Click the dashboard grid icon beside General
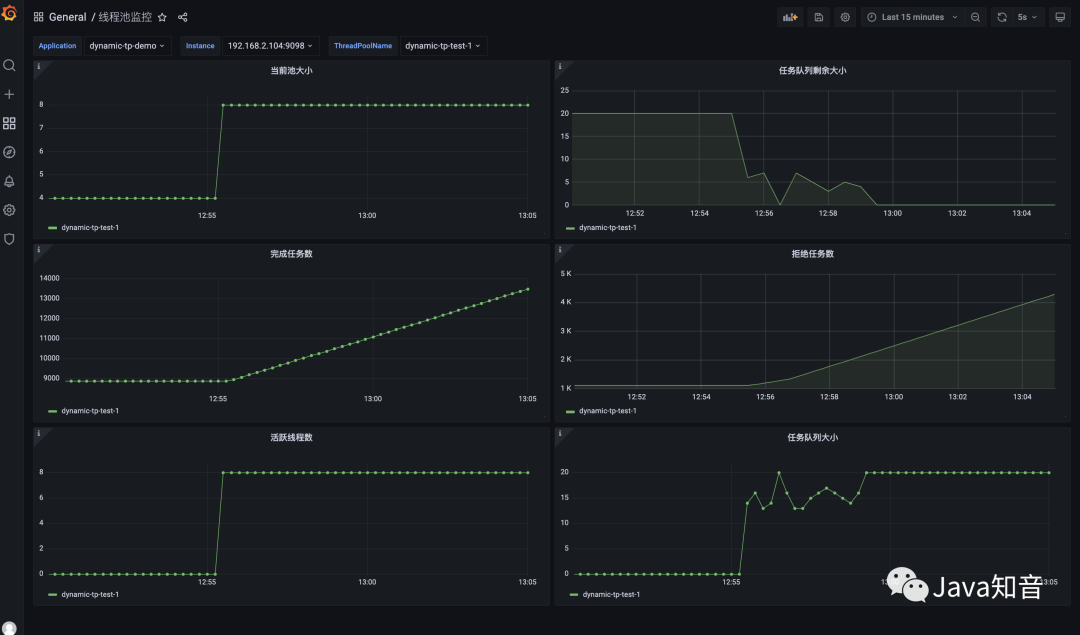The height and width of the screenshot is (635, 1080). 39,17
